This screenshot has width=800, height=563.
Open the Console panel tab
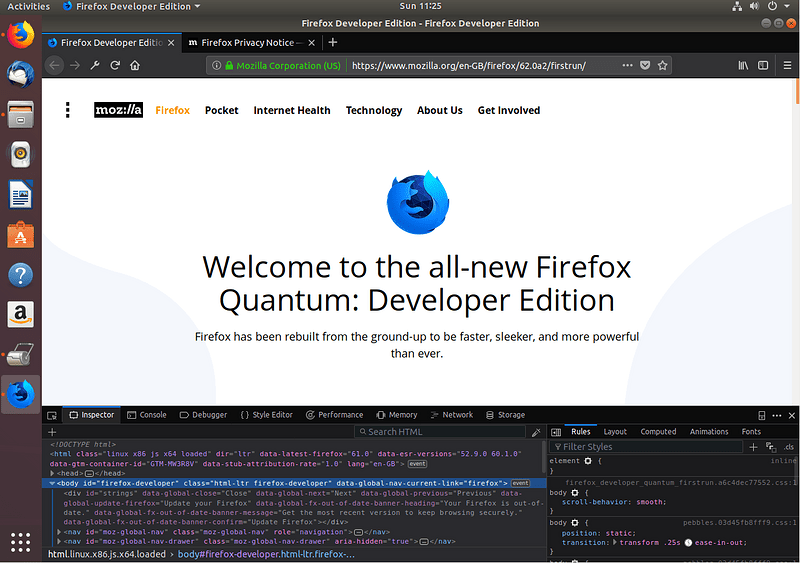tap(147, 415)
